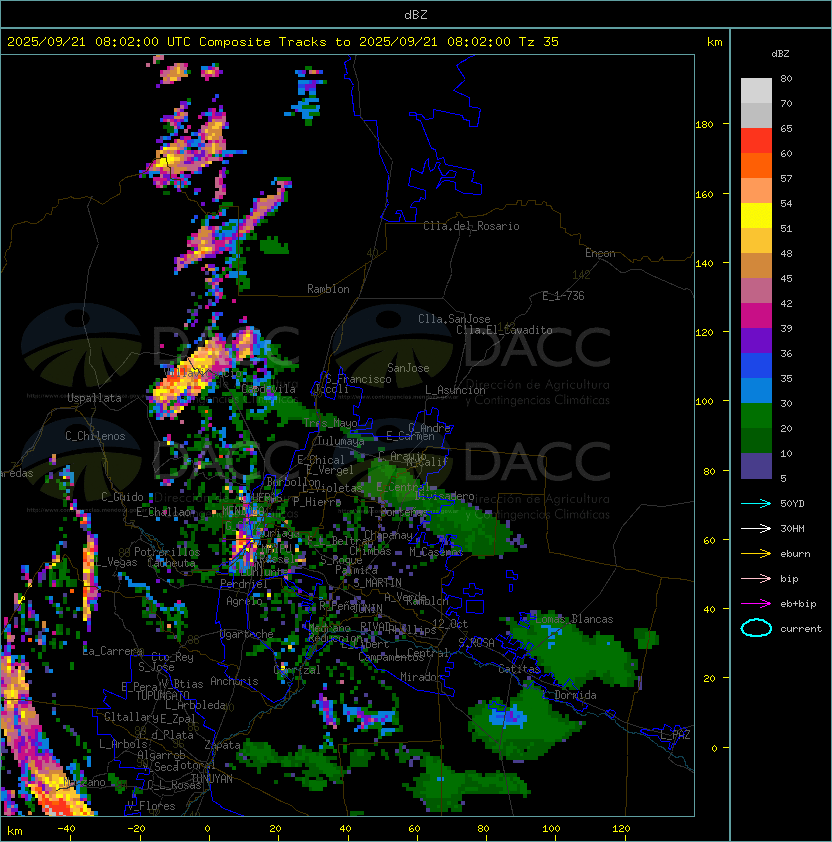Pick the purple swatch below 39 dBZ
The width and height of the screenshot is (832, 842).
[x=756, y=340]
